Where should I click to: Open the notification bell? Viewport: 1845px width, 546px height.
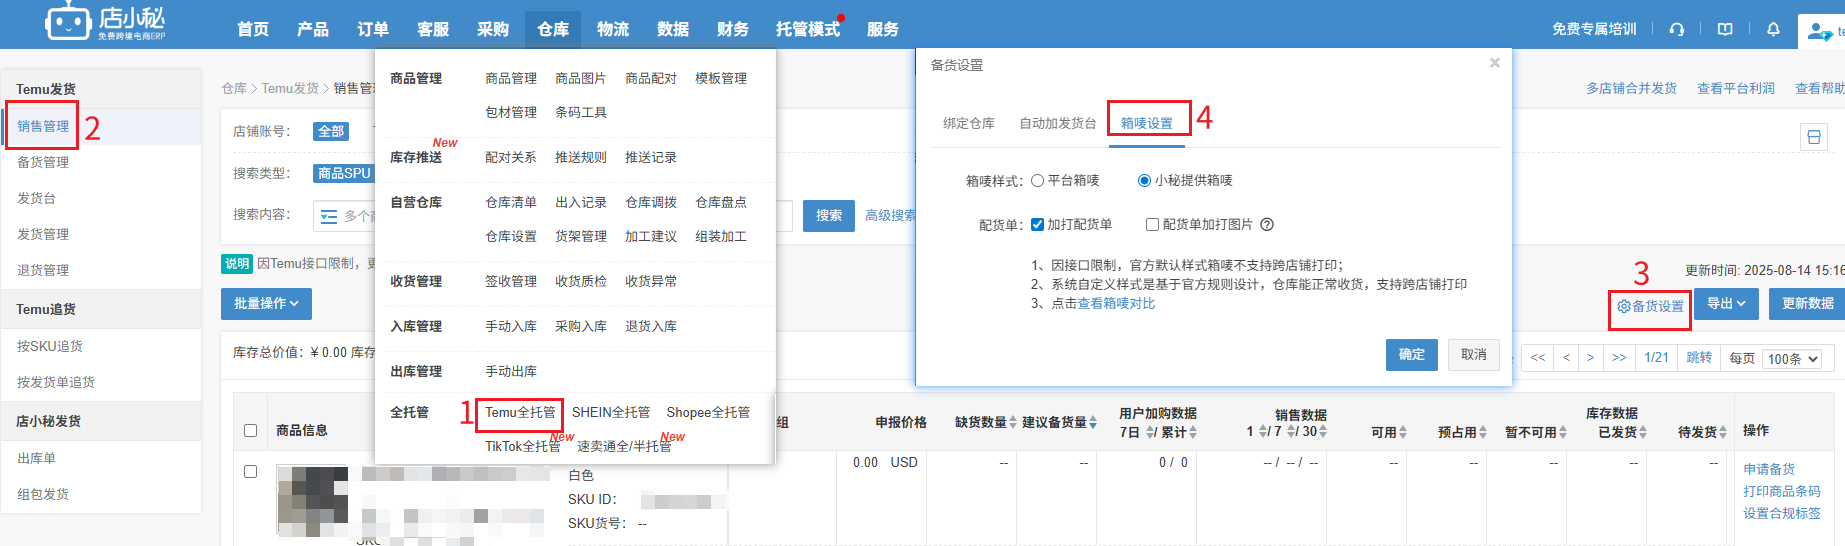click(x=1773, y=29)
